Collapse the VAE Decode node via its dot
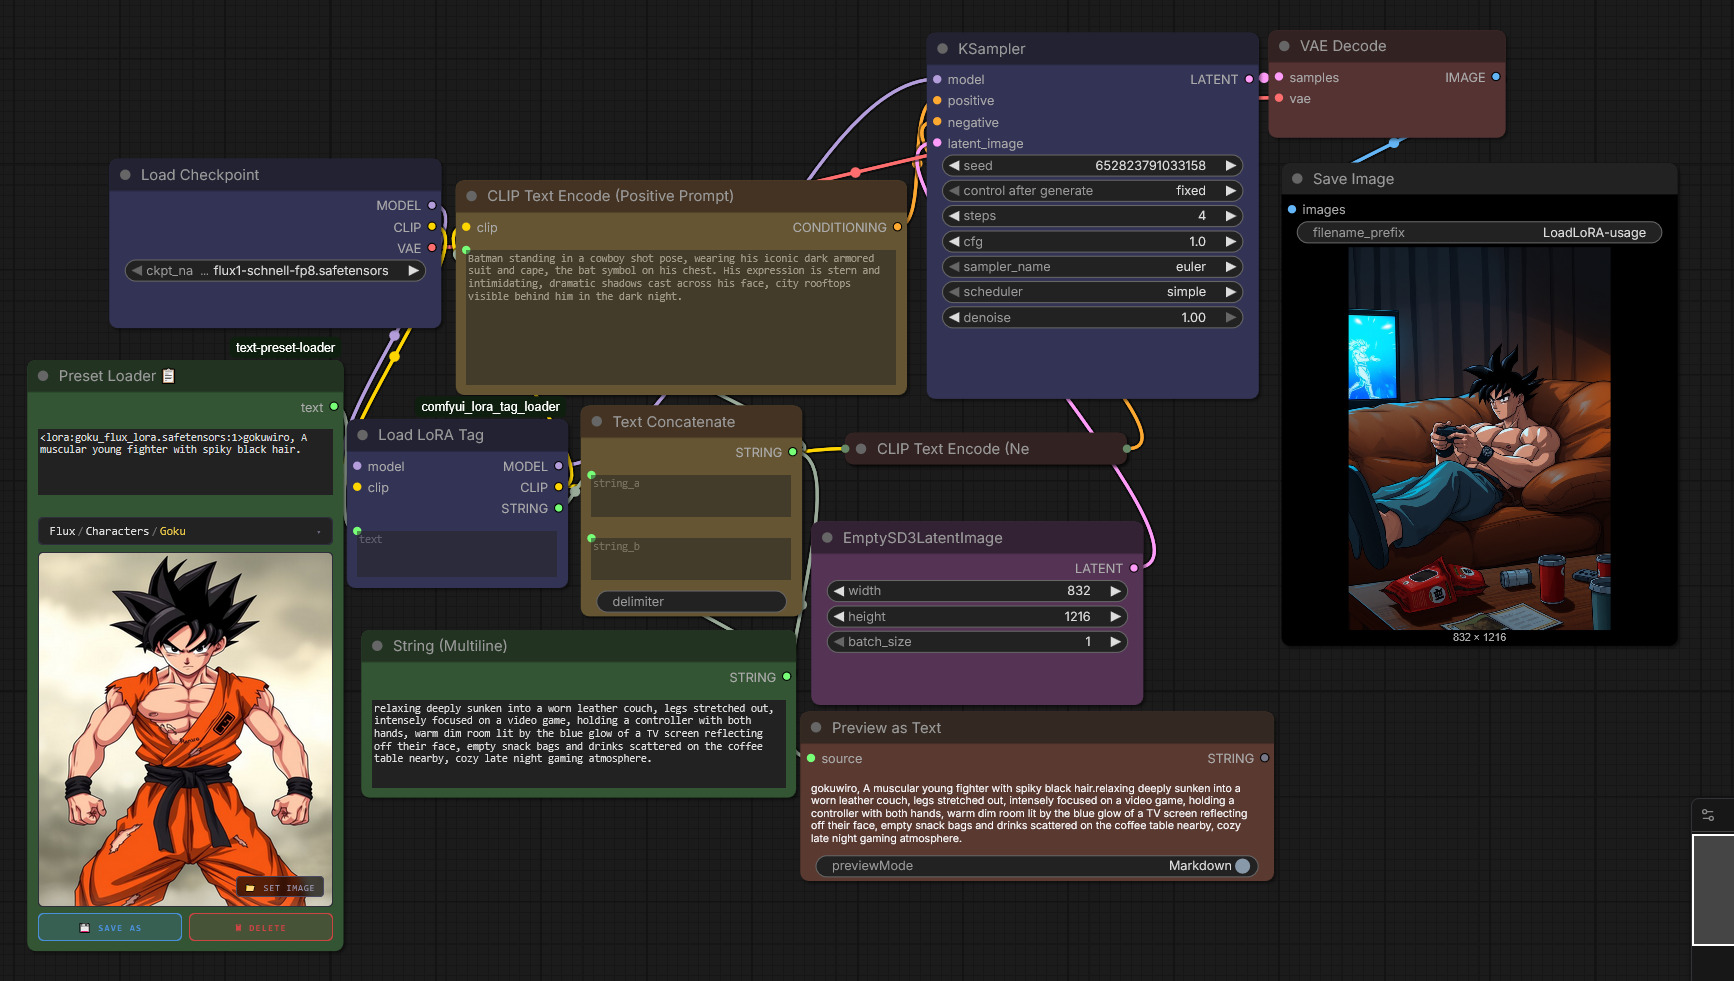 click(1284, 46)
